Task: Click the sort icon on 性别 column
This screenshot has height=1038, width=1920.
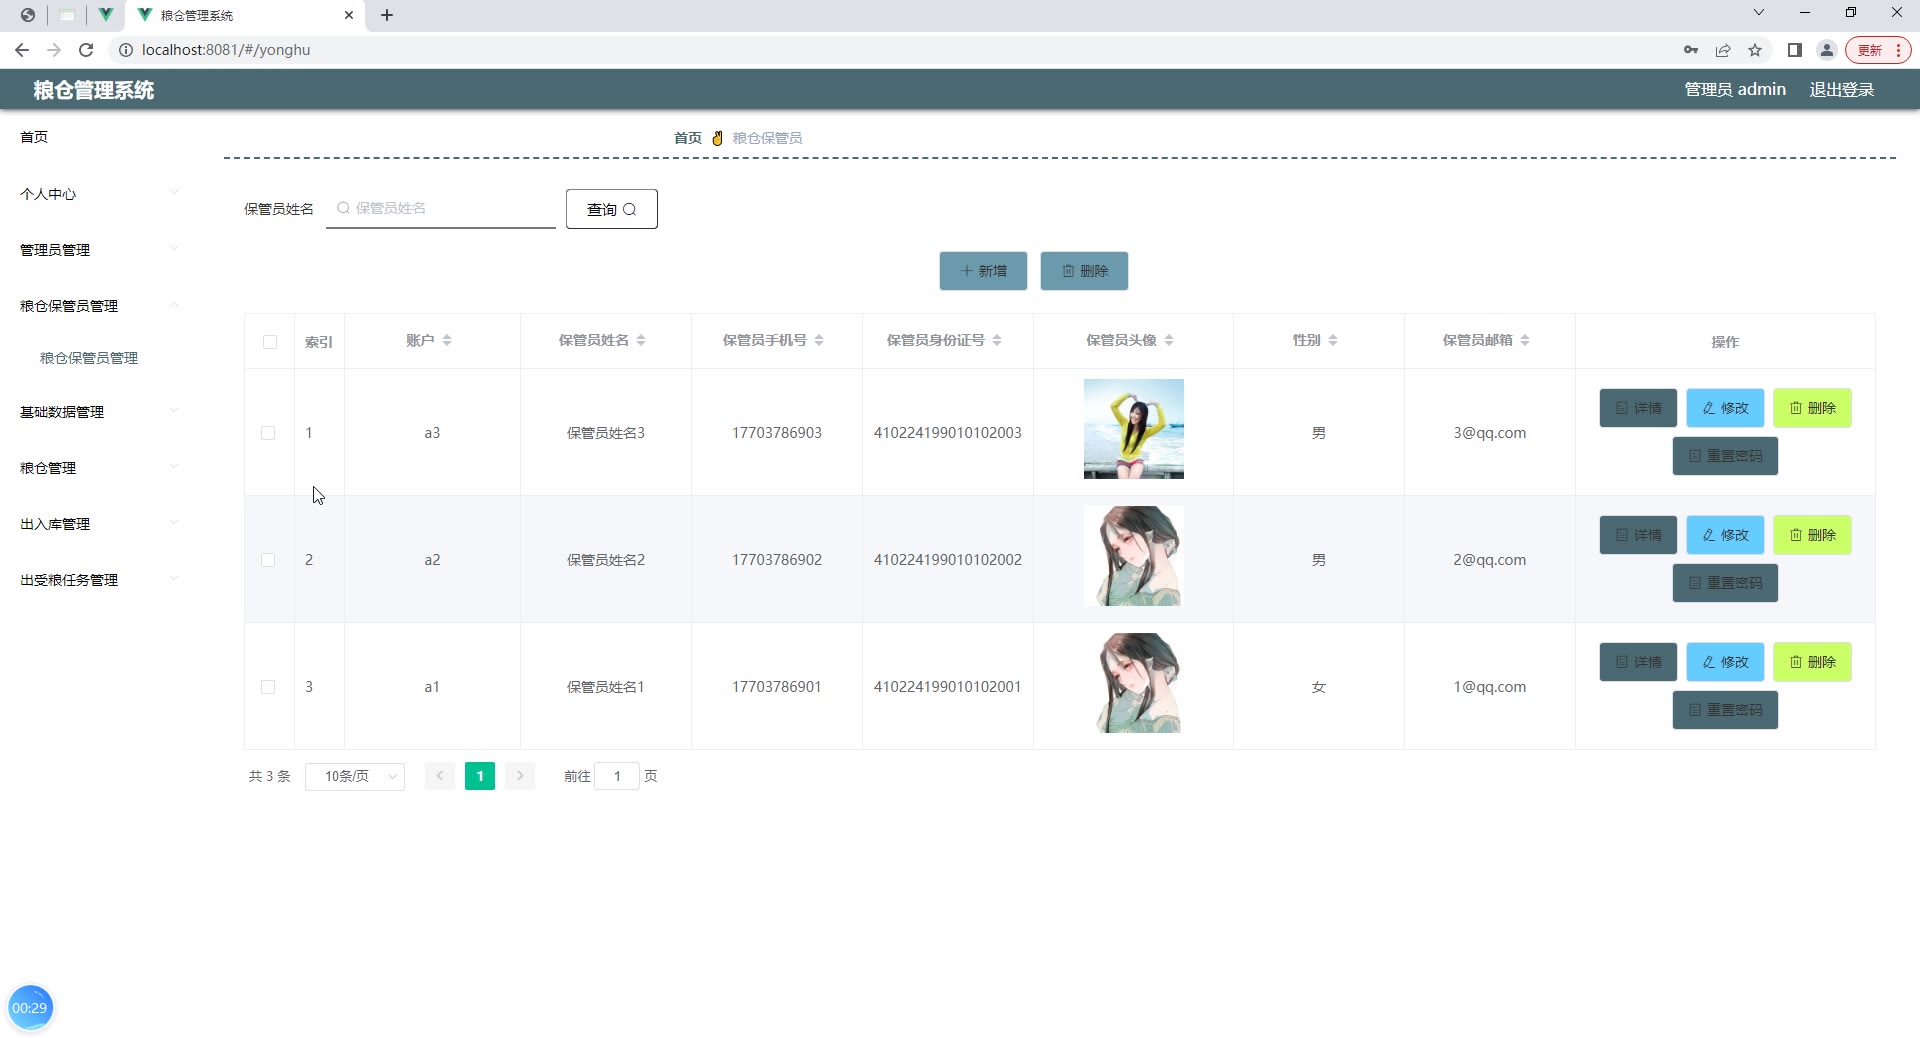Action: click(x=1333, y=341)
